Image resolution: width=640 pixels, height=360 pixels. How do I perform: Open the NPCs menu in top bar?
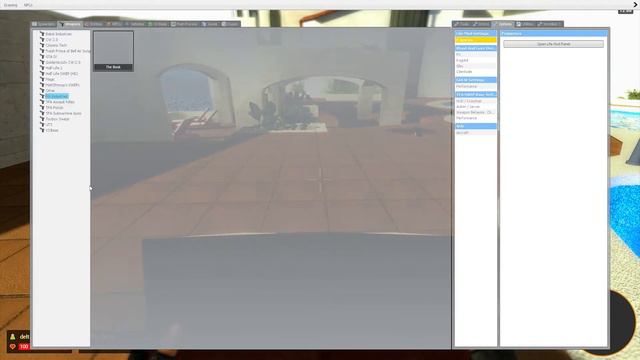click(28, 5)
